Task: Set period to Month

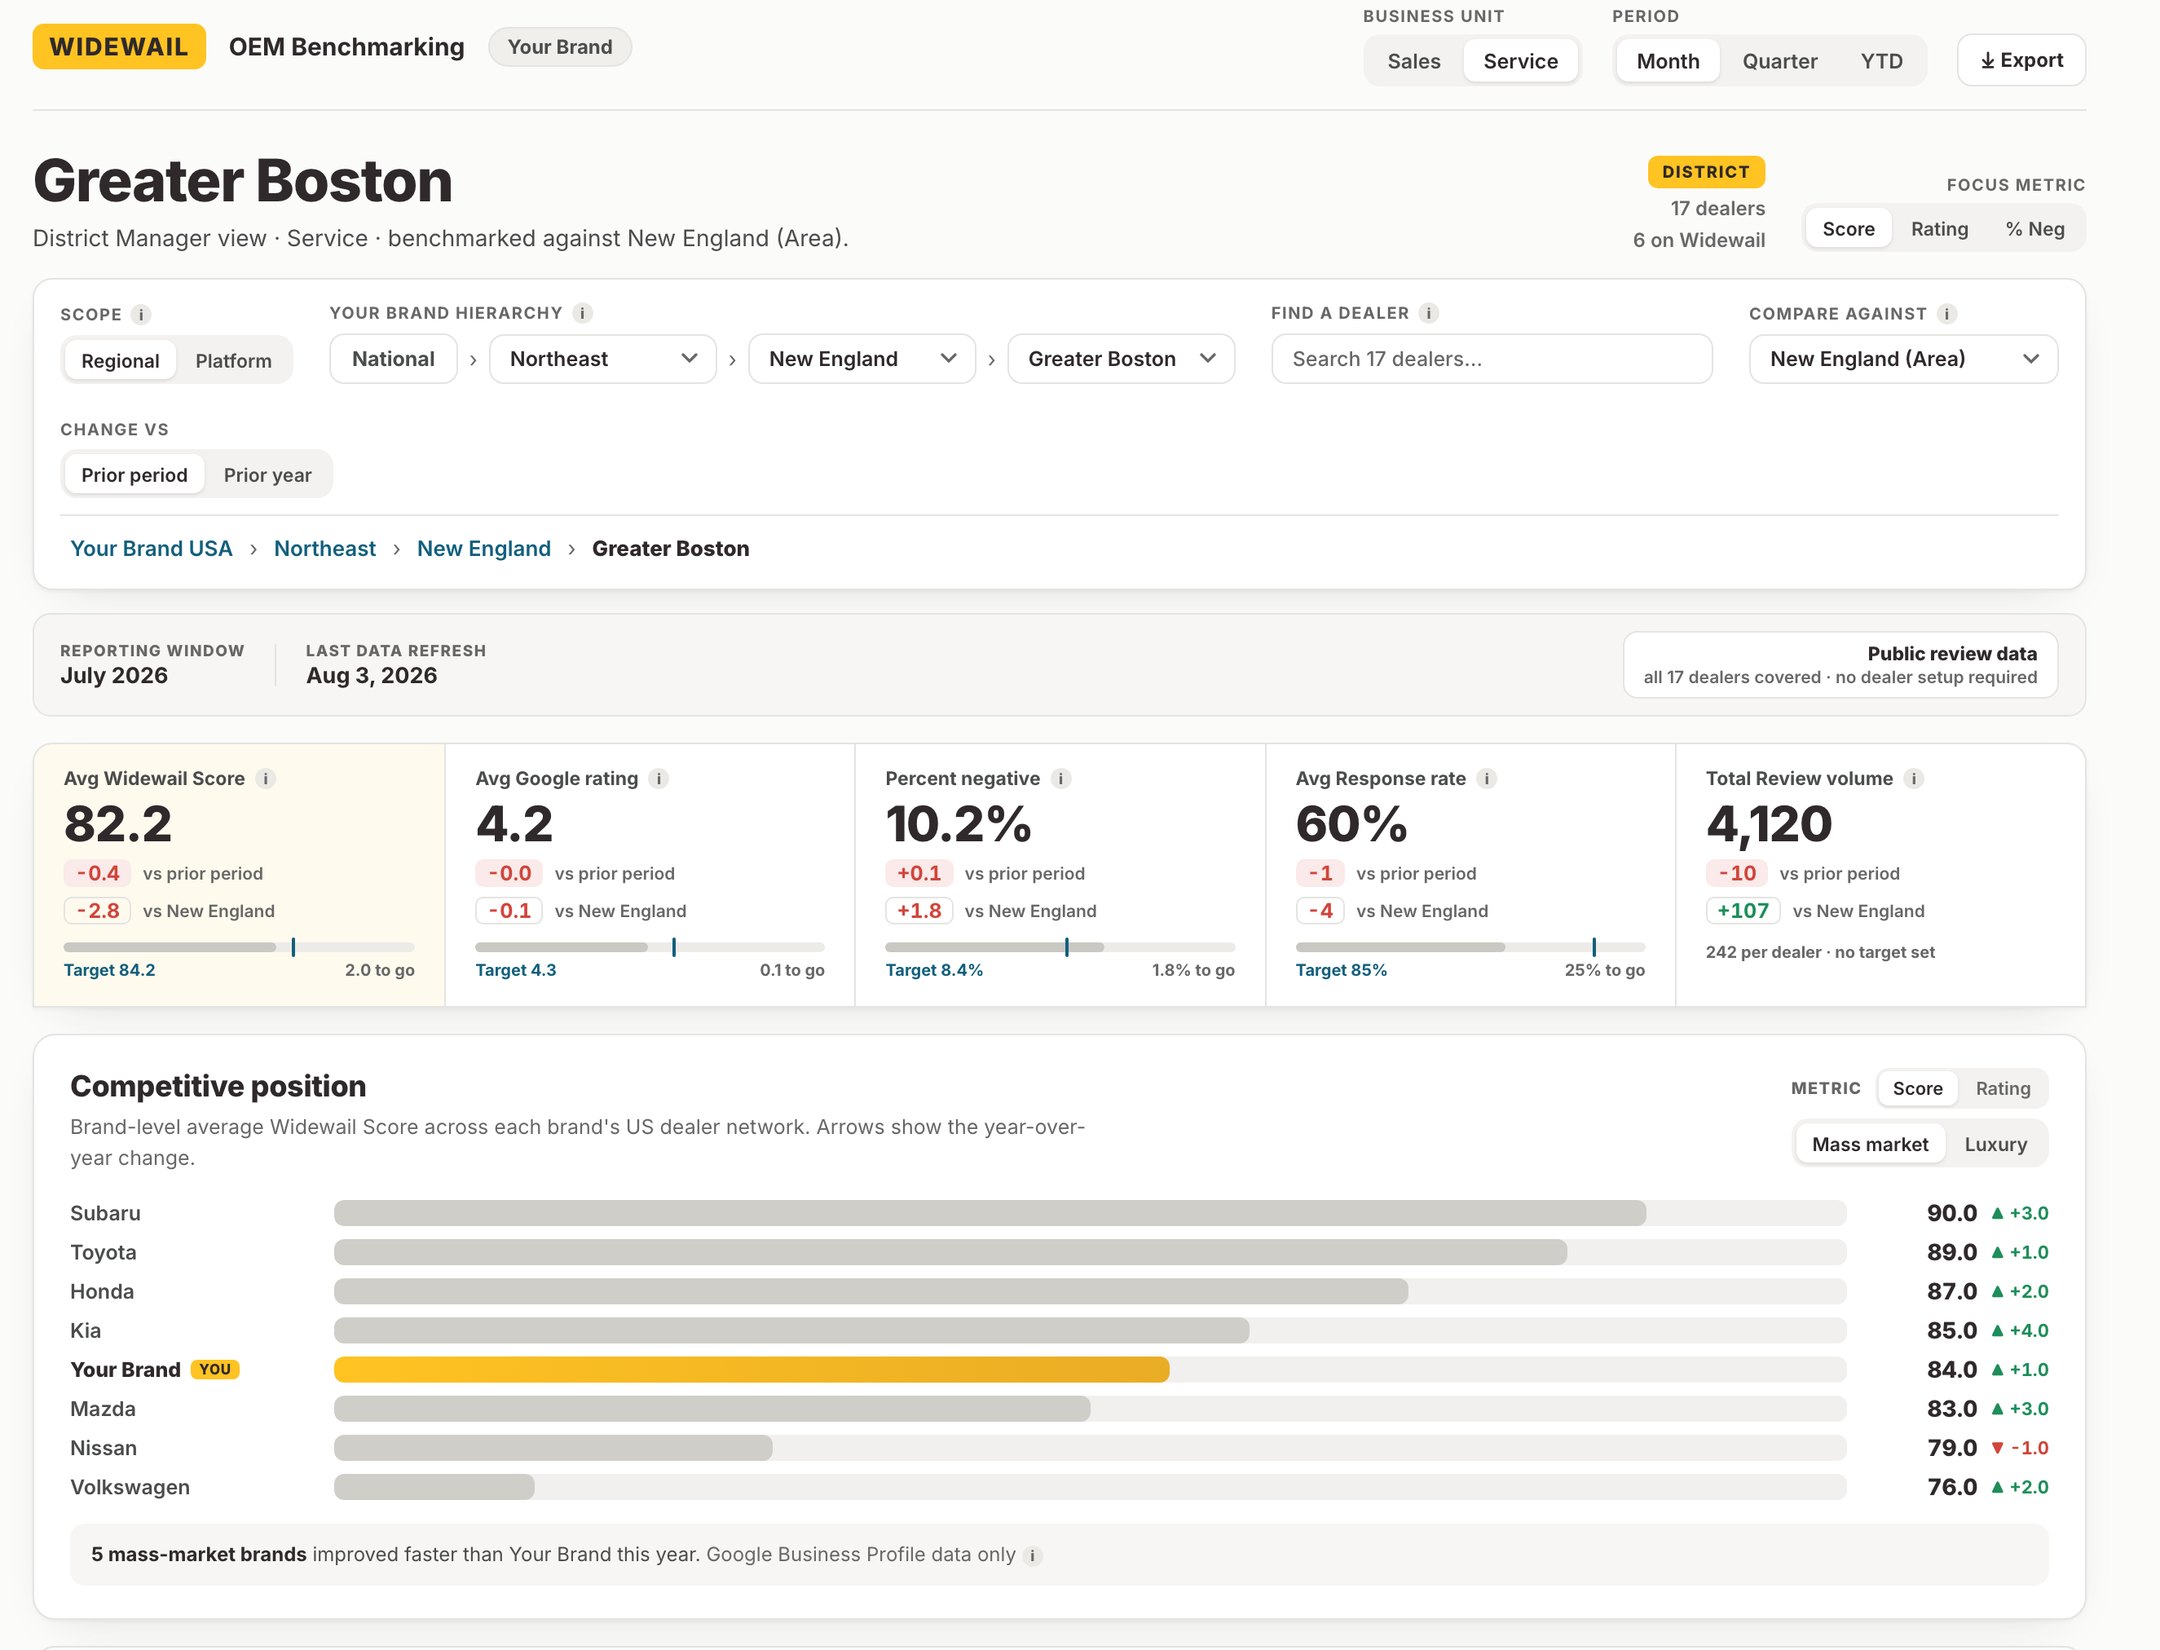Action: click(x=1667, y=61)
